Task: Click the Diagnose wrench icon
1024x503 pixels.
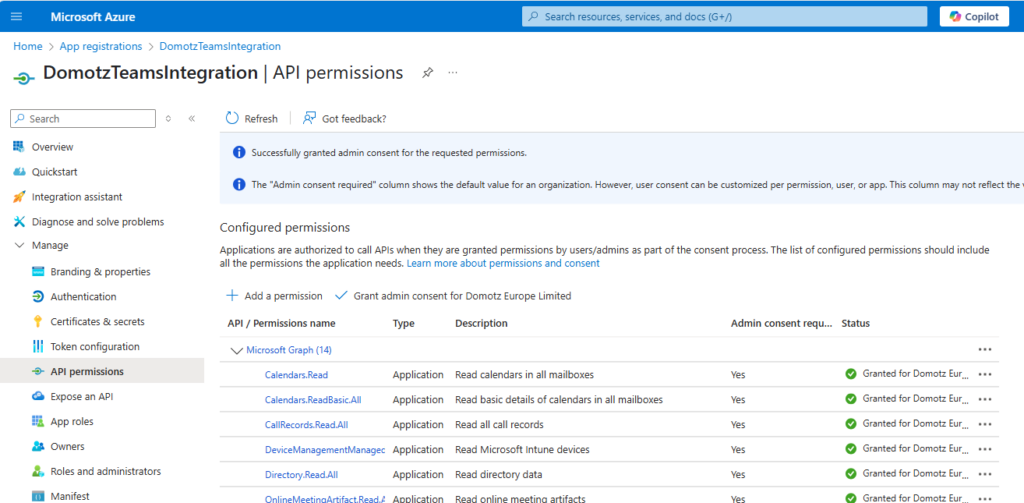Action: click(x=19, y=221)
